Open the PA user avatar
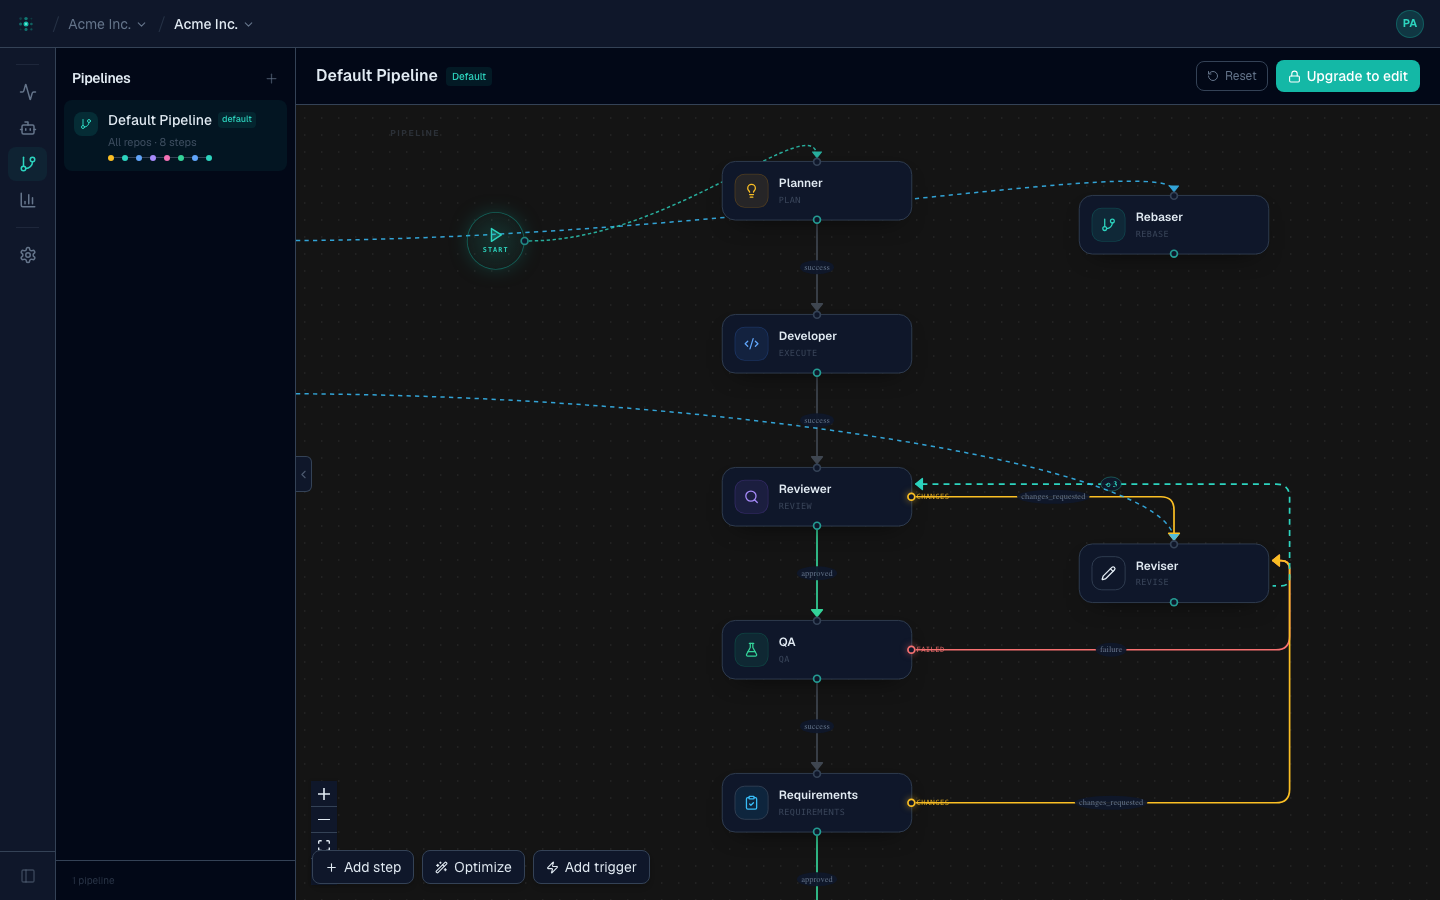Image resolution: width=1440 pixels, height=900 pixels. coord(1410,24)
